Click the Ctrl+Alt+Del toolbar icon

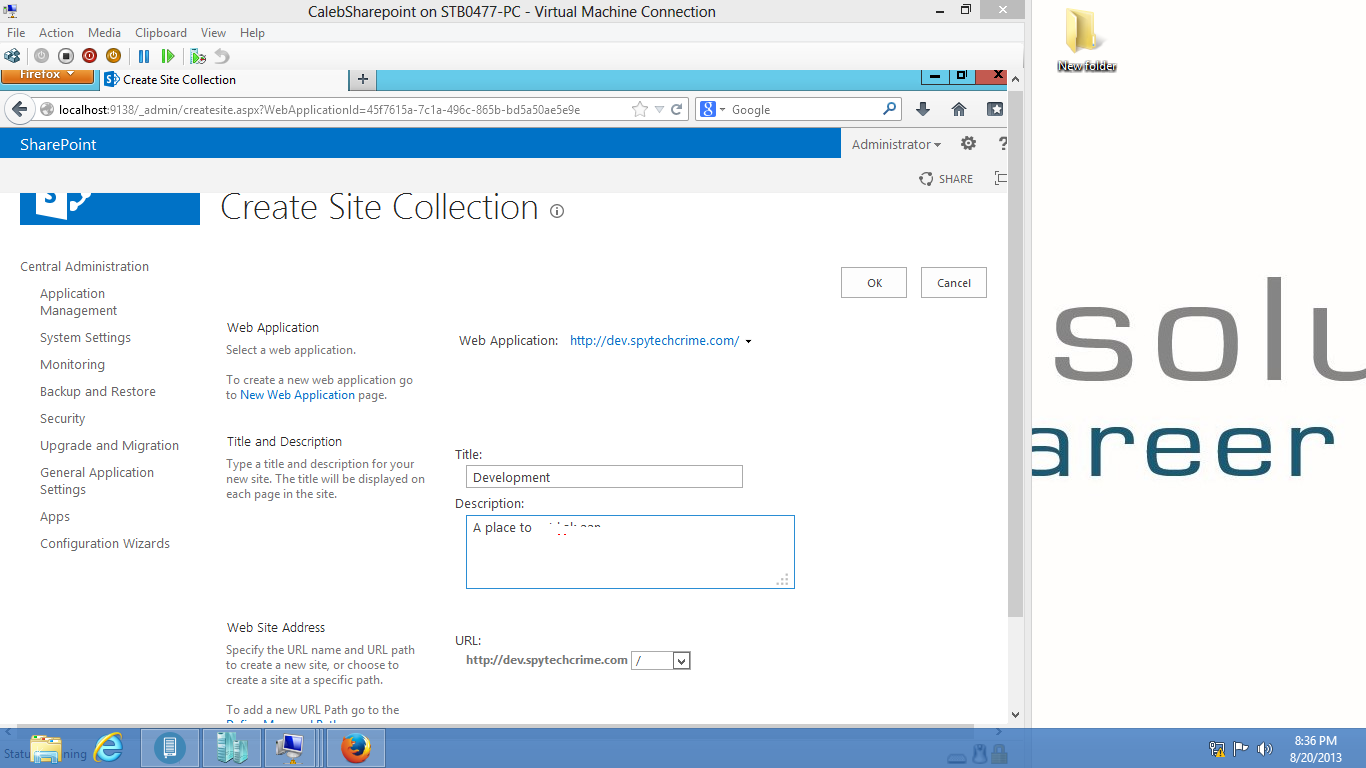tap(12, 56)
